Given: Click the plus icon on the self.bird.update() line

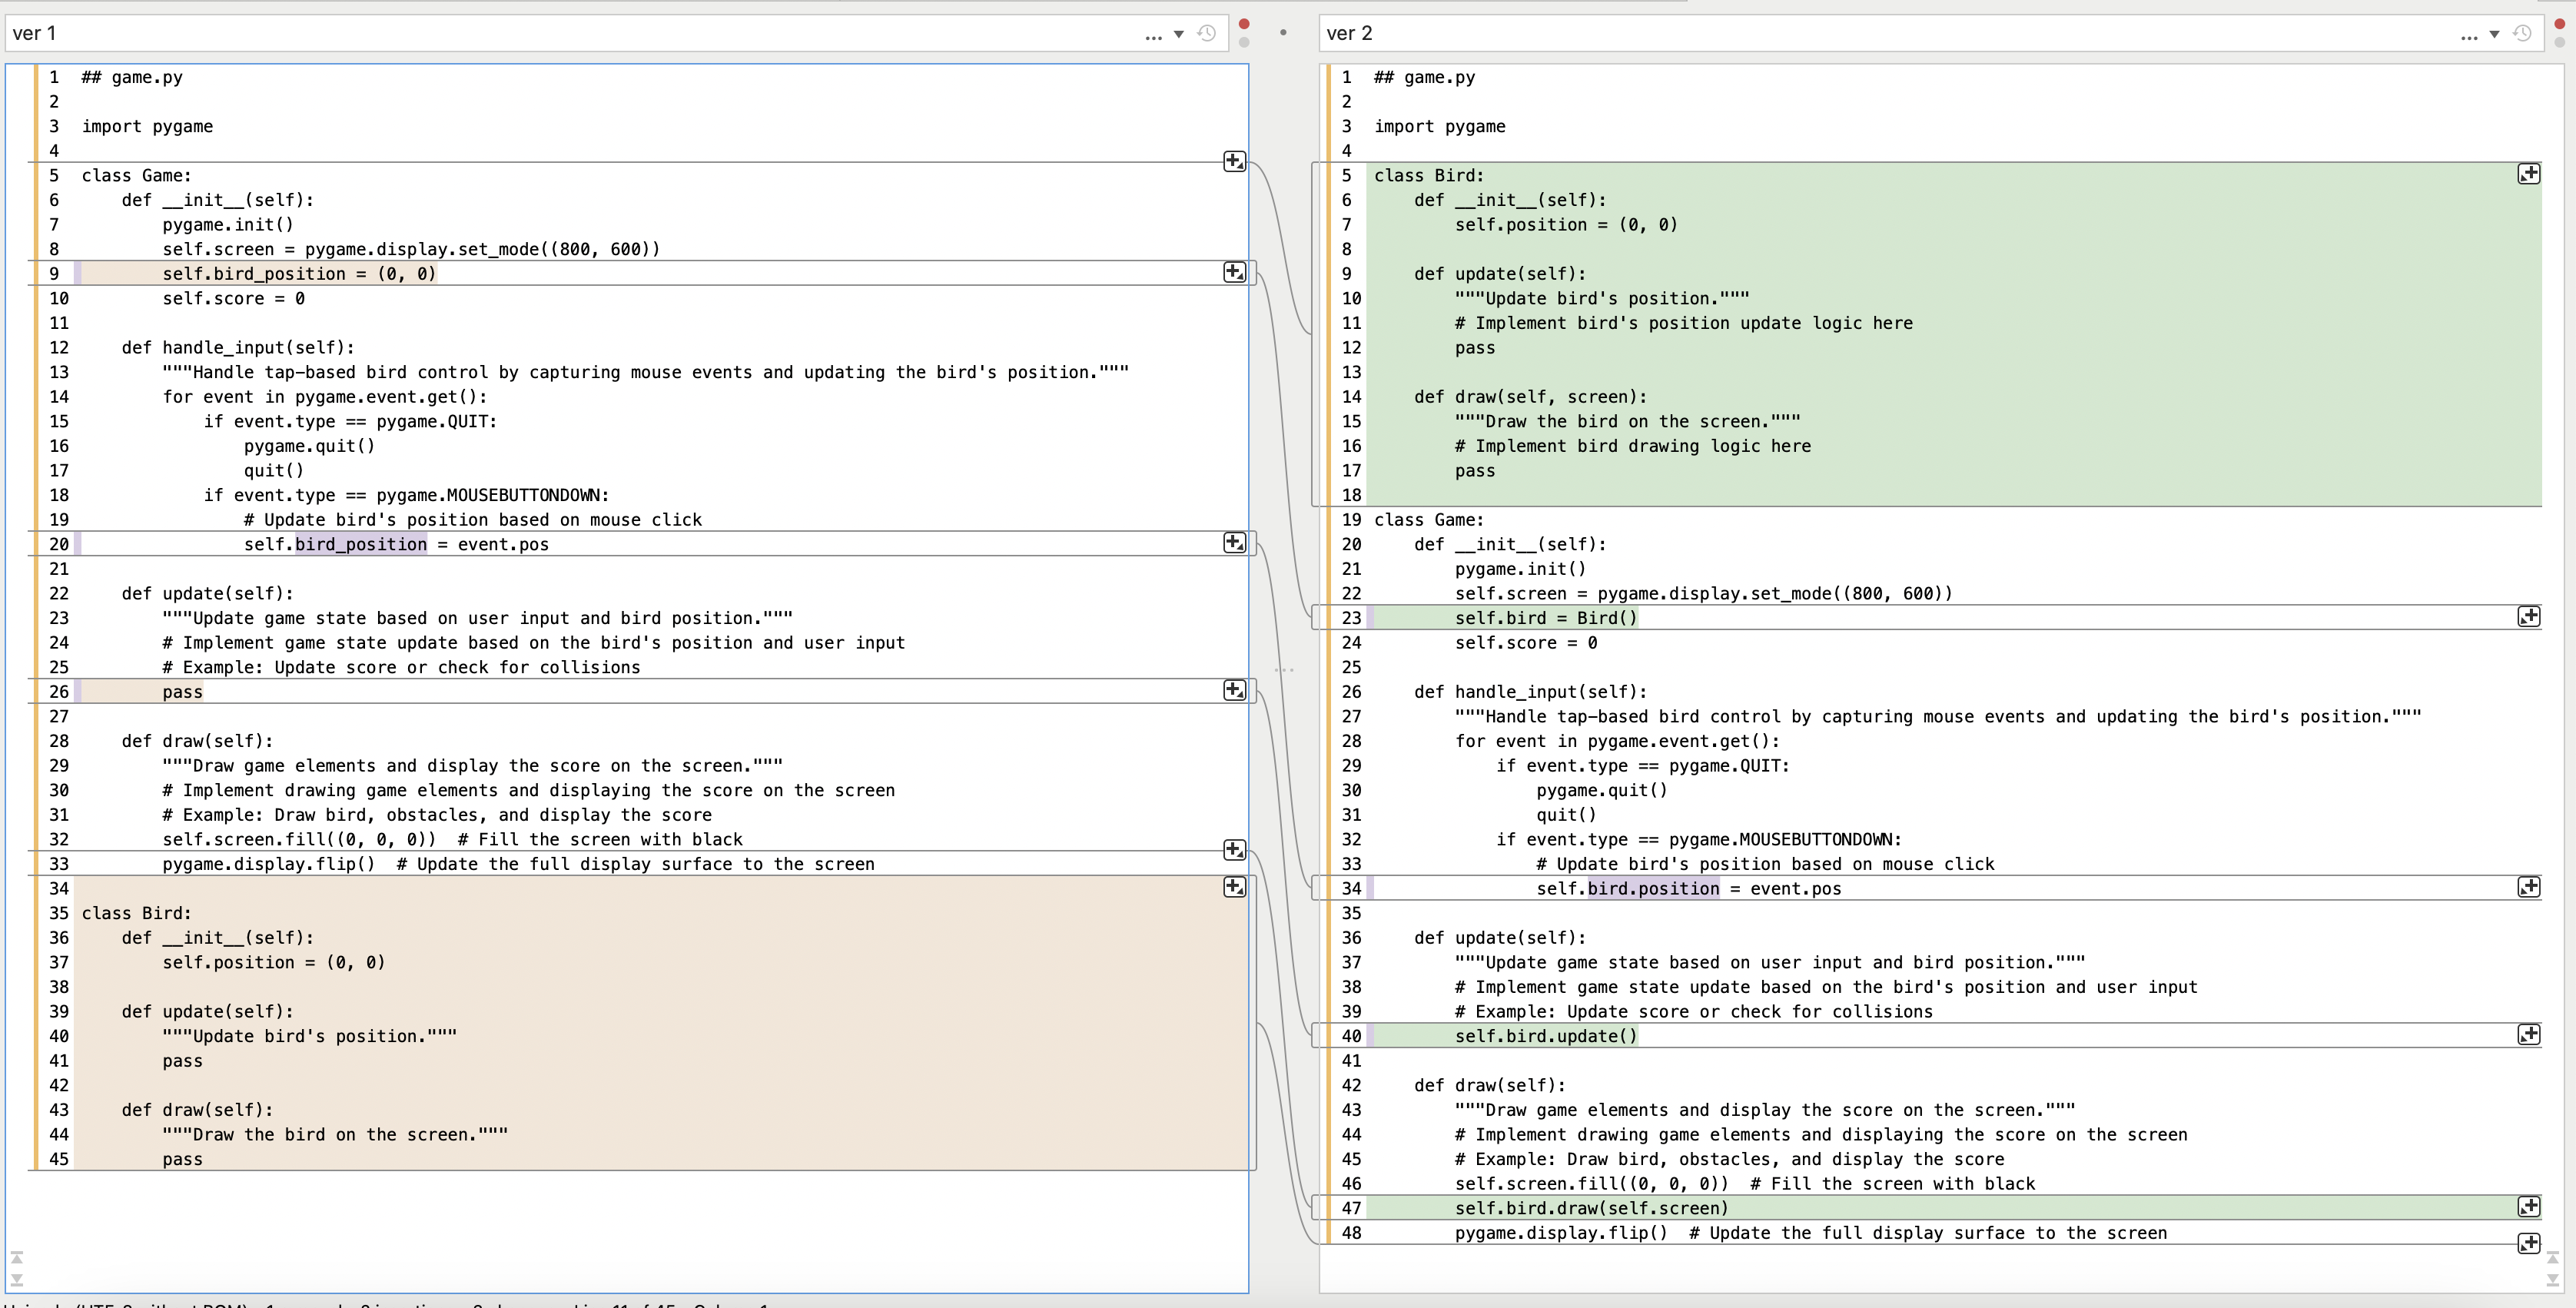Looking at the screenshot, I should (2528, 1034).
